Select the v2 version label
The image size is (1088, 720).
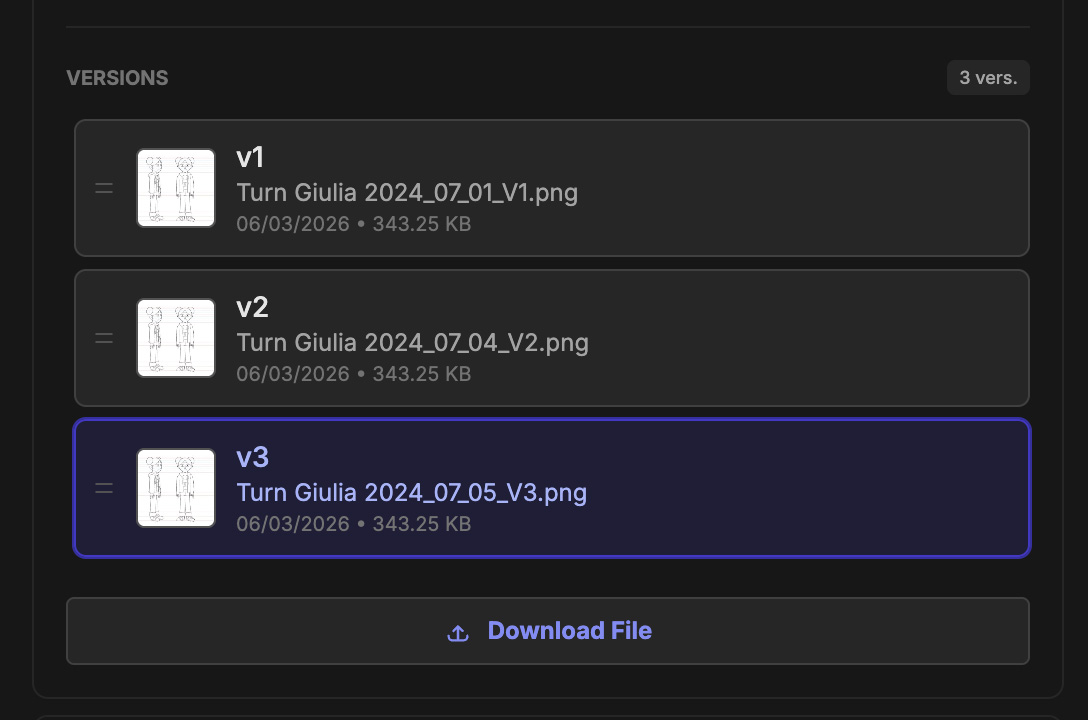pos(252,308)
